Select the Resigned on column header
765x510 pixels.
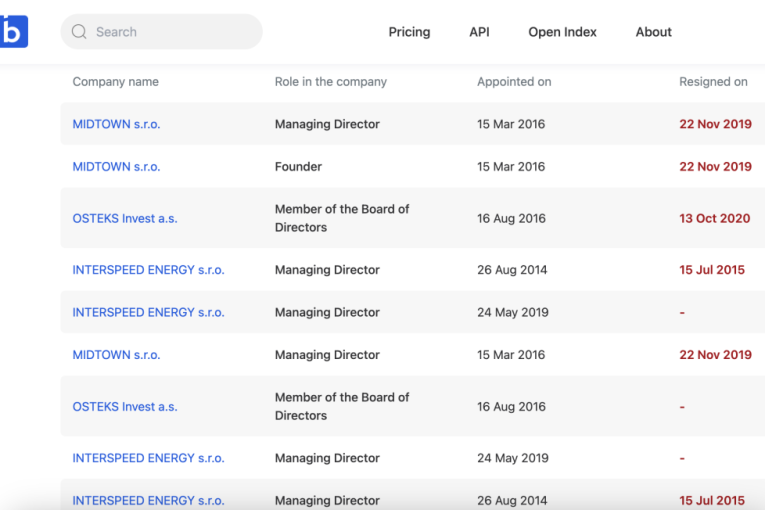click(713, 82)
